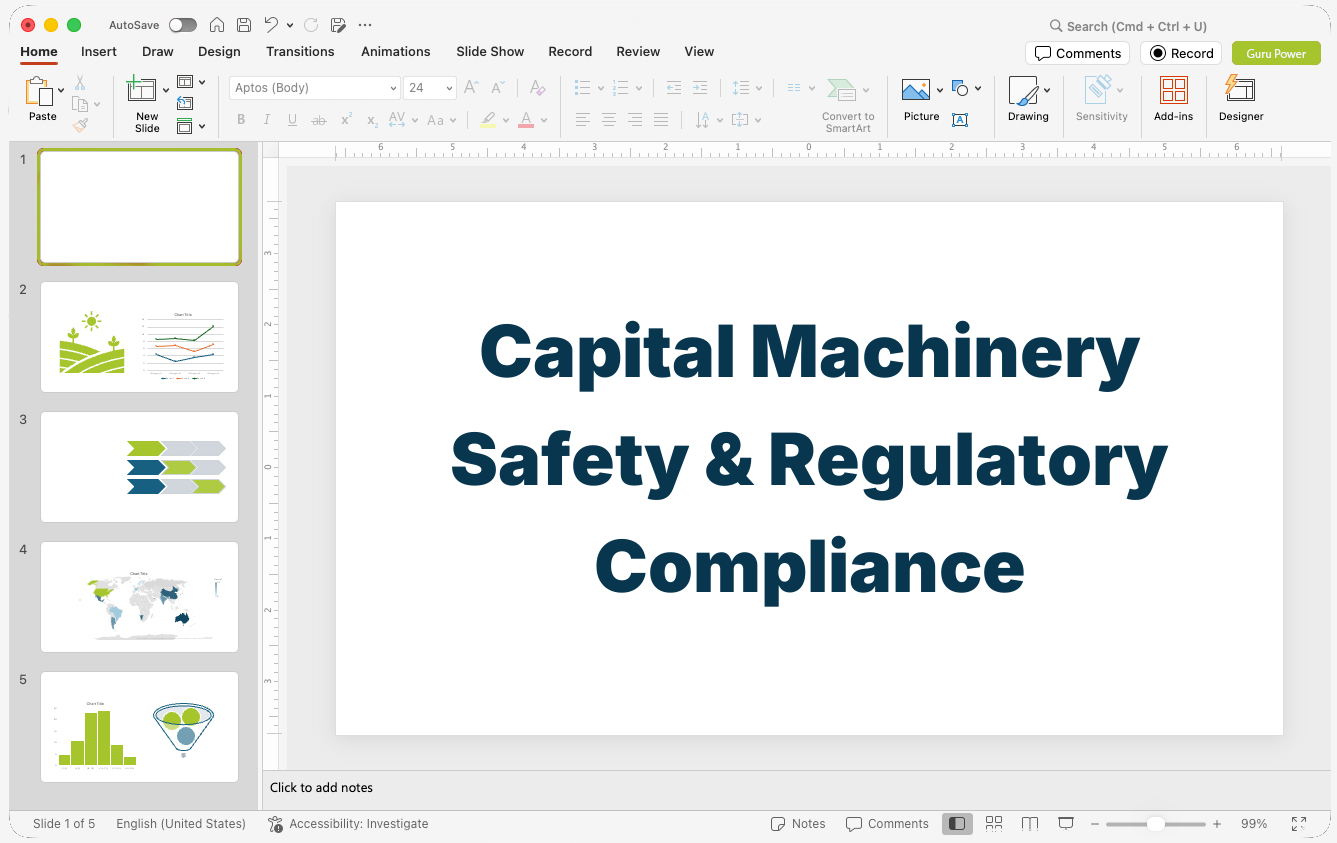Viewport: 1337px width, 843px height.
Task: Click the Record button at top right
Action: [x=1181, y=53]
